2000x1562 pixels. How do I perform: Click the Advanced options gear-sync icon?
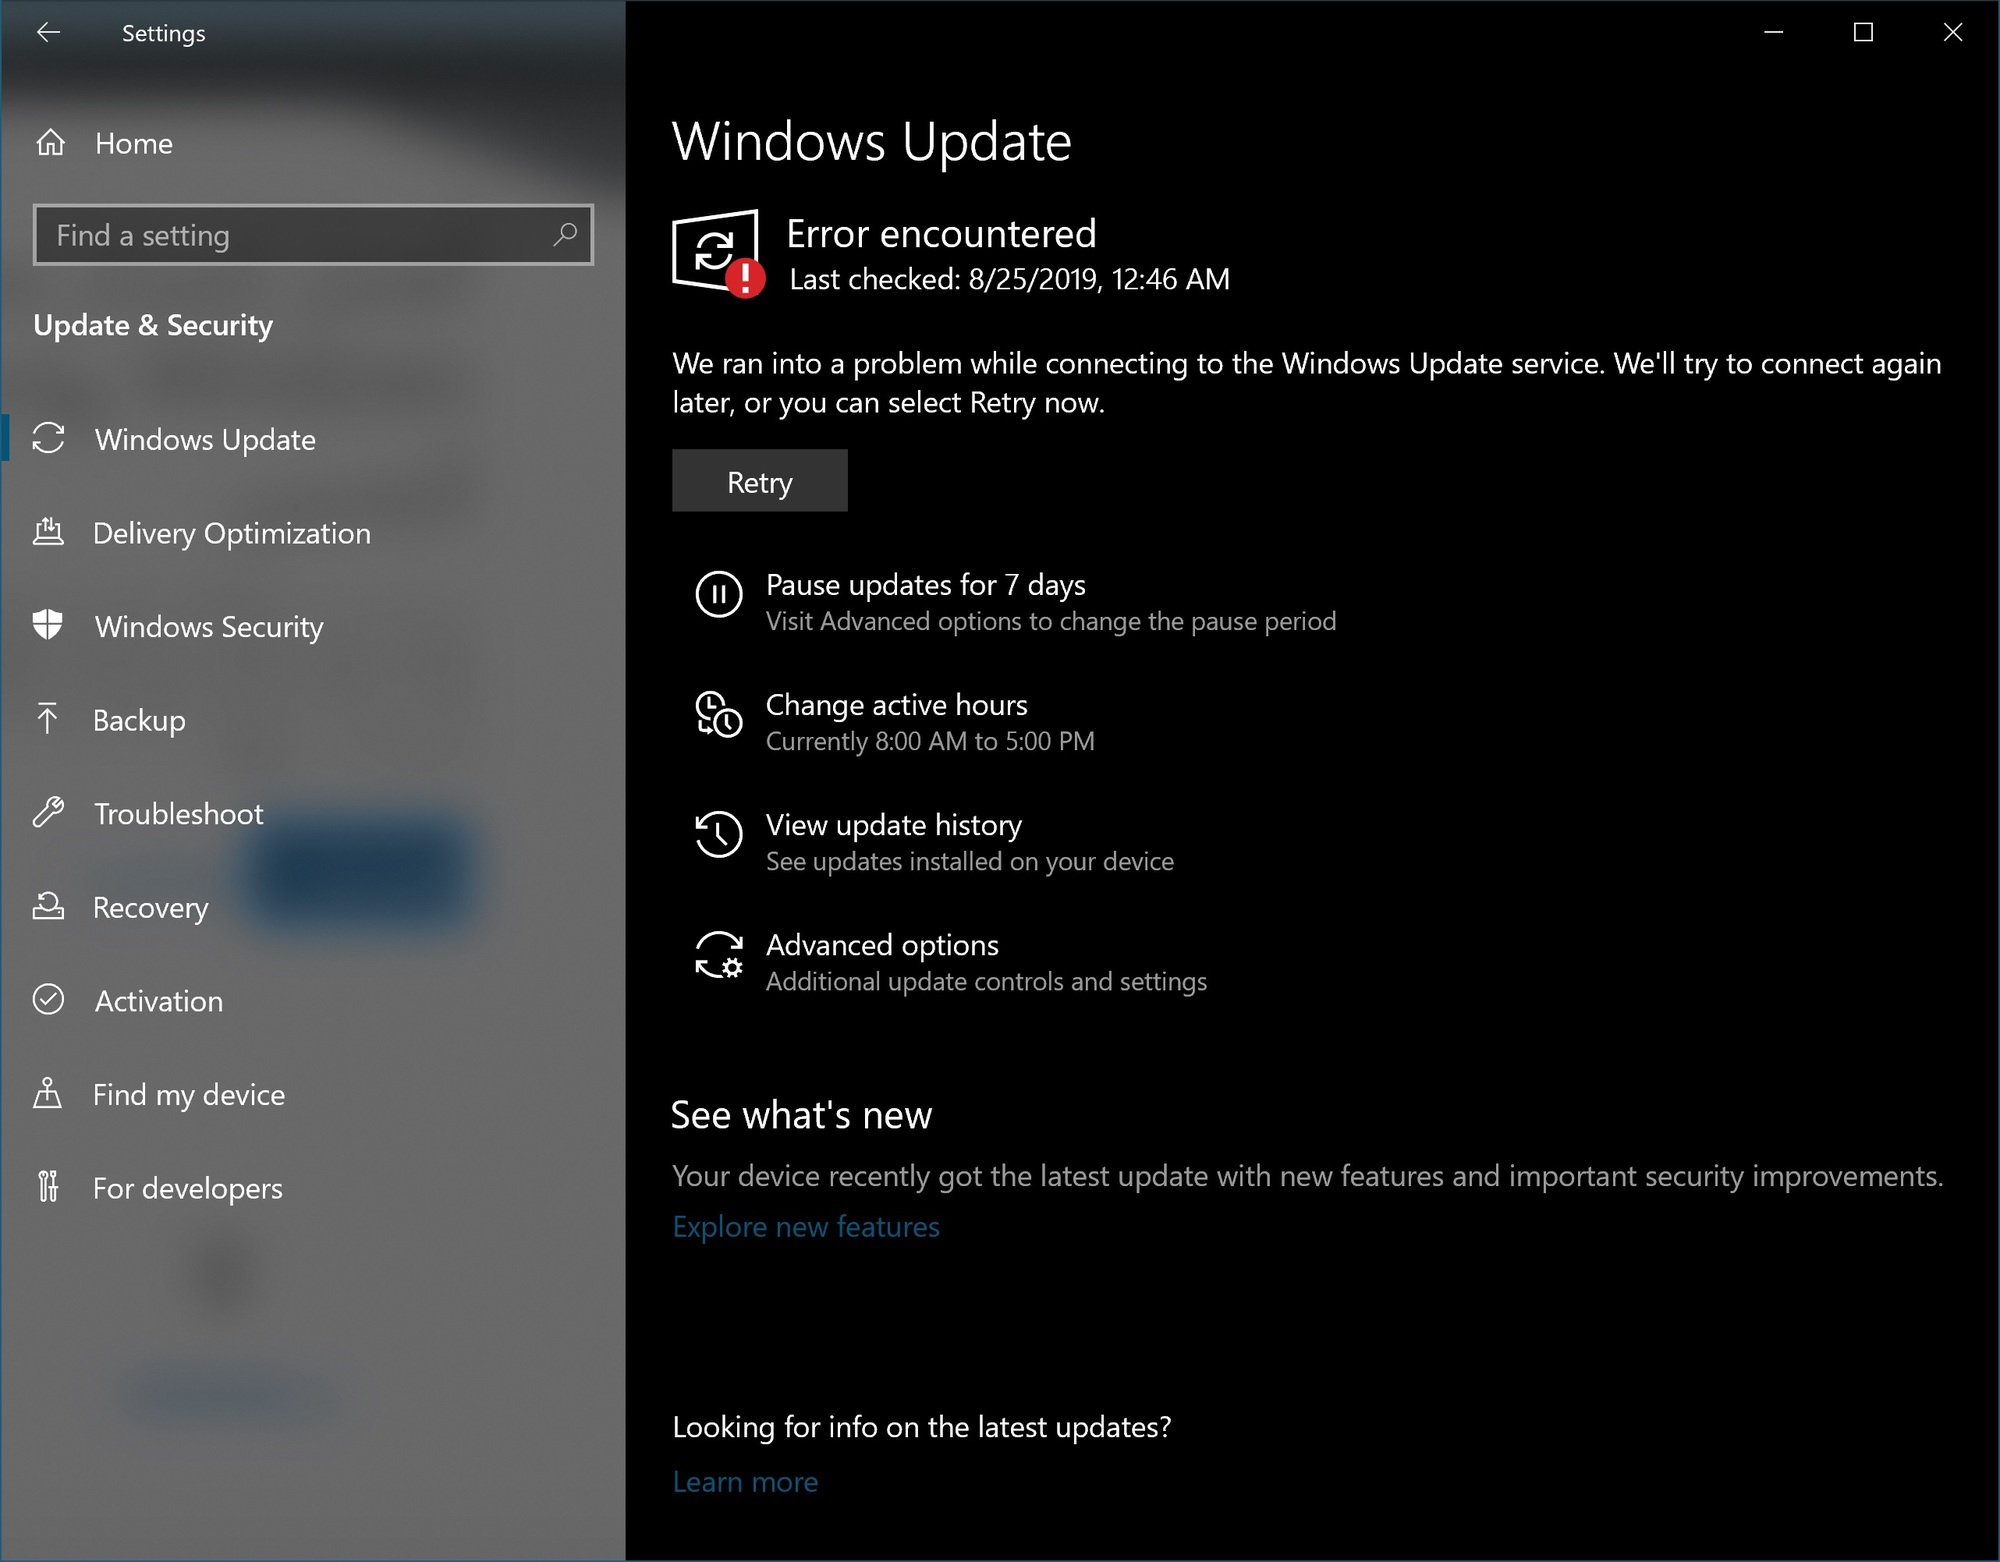[x=719, y=954]
